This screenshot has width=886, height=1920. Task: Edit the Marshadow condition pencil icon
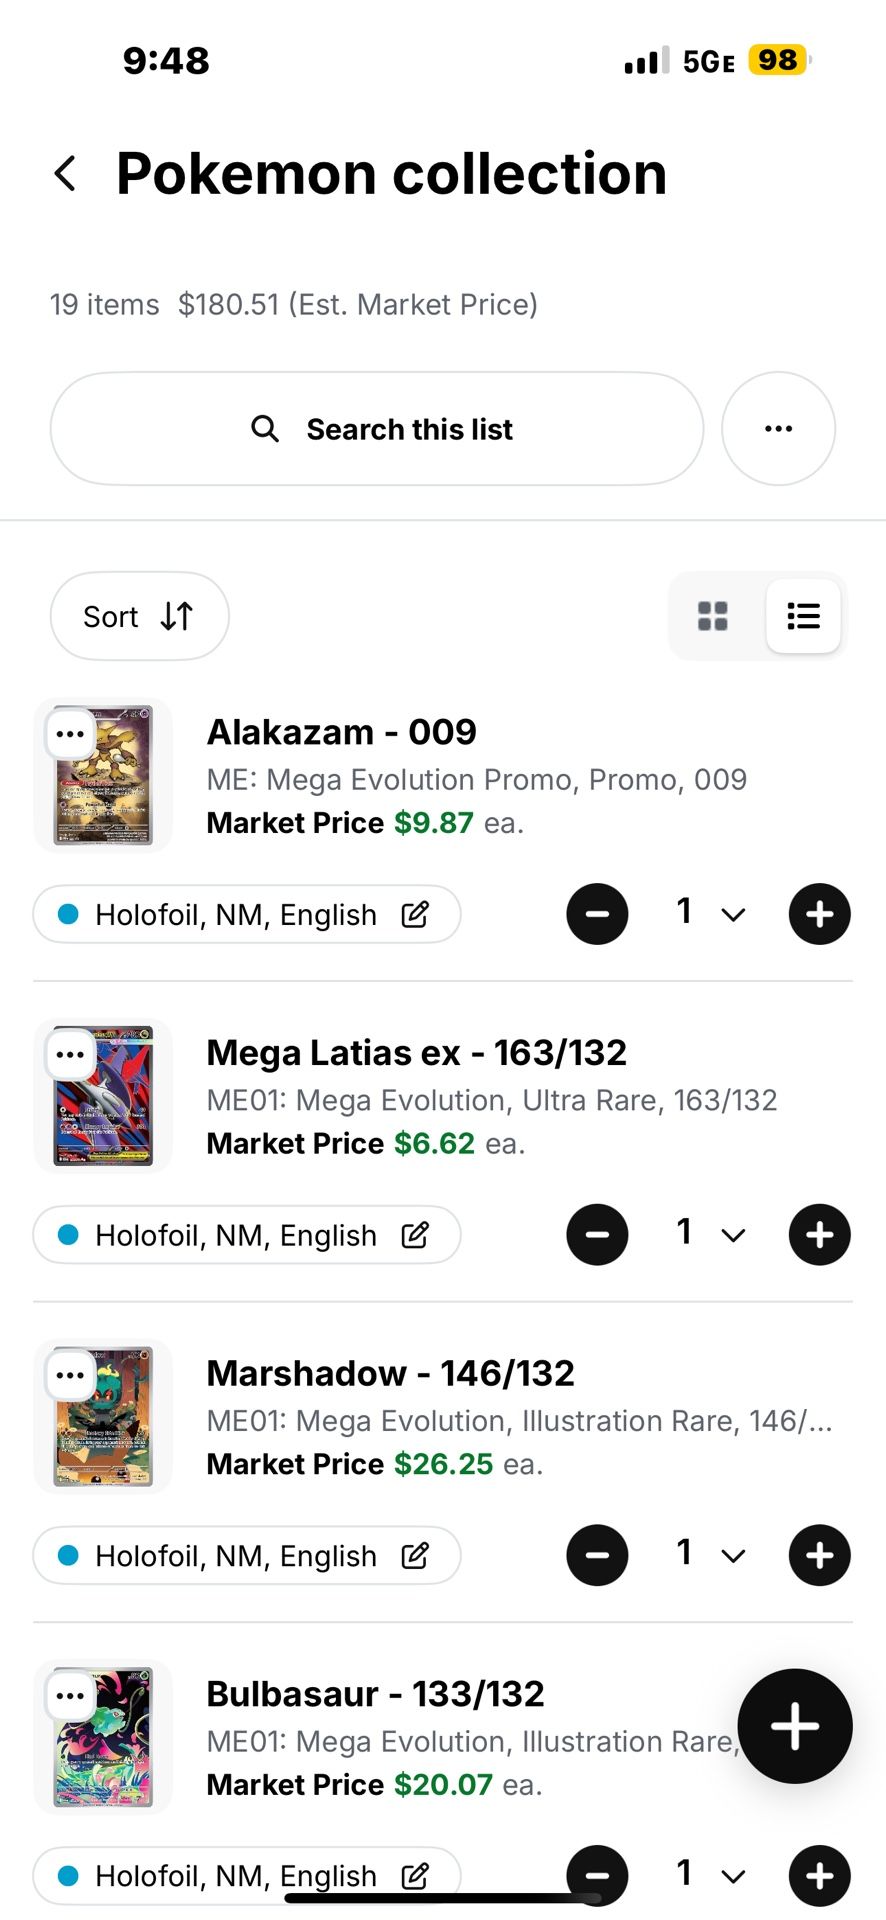(415, 1556)
